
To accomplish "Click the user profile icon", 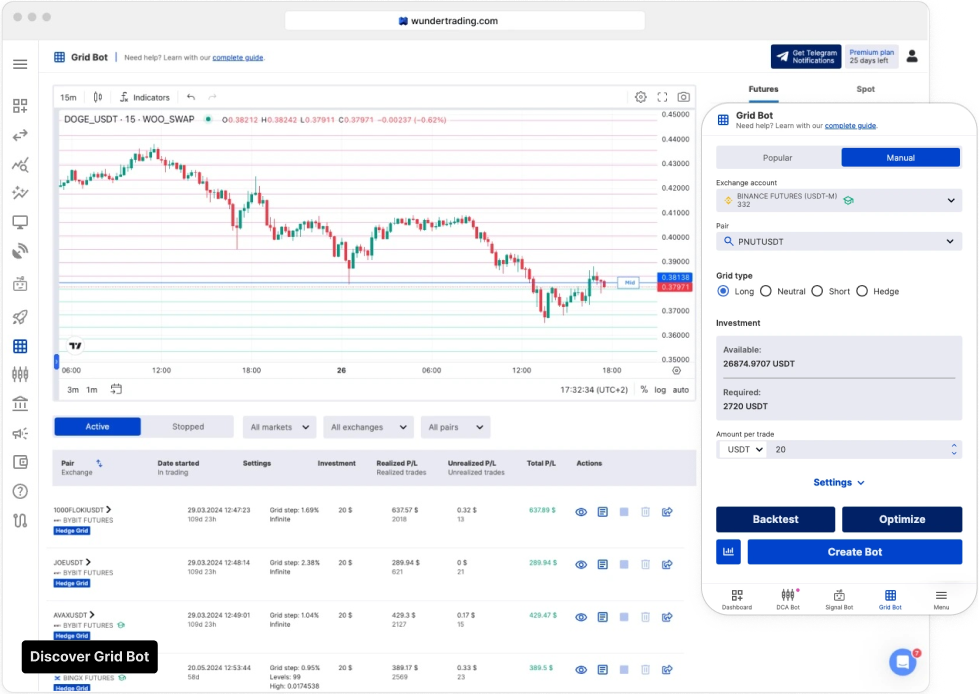I will coord(912,57).
